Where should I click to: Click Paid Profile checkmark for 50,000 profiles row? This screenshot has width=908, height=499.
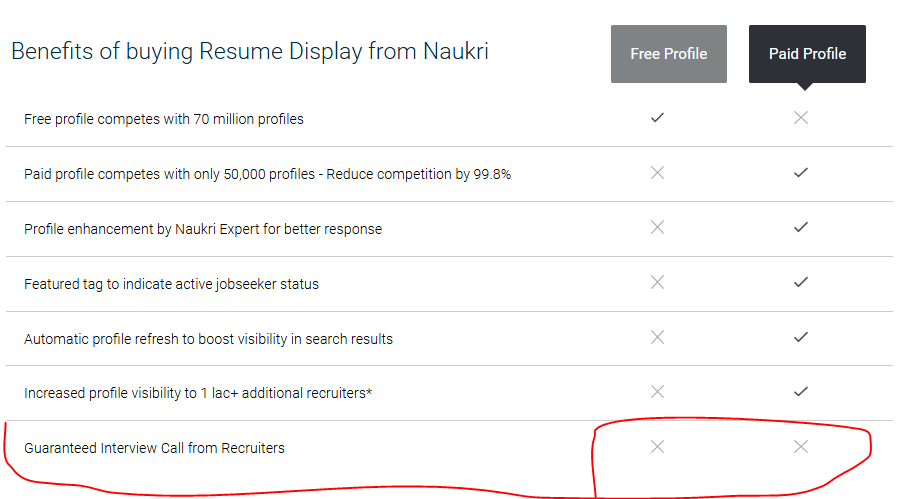click(x=801, y=173)
